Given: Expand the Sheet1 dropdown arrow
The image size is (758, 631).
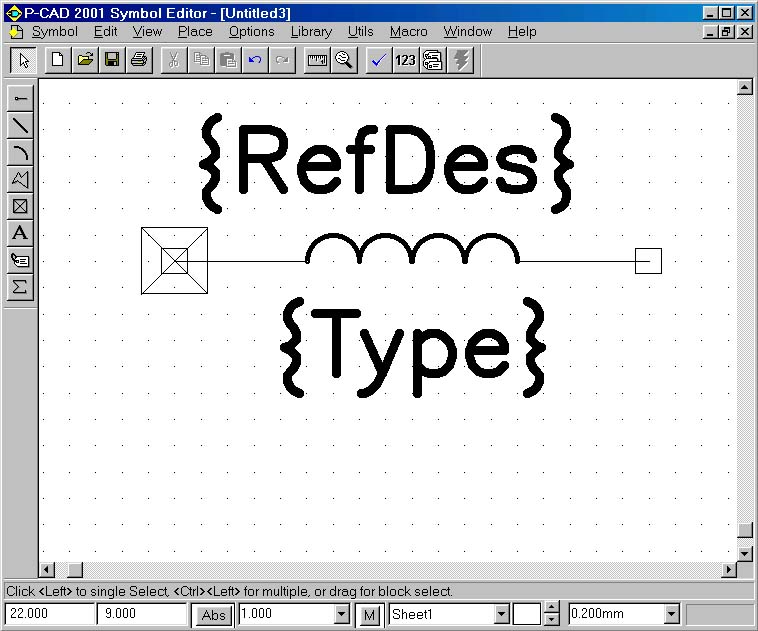Looking at the screenshot, I should click(x=502, y=614).
